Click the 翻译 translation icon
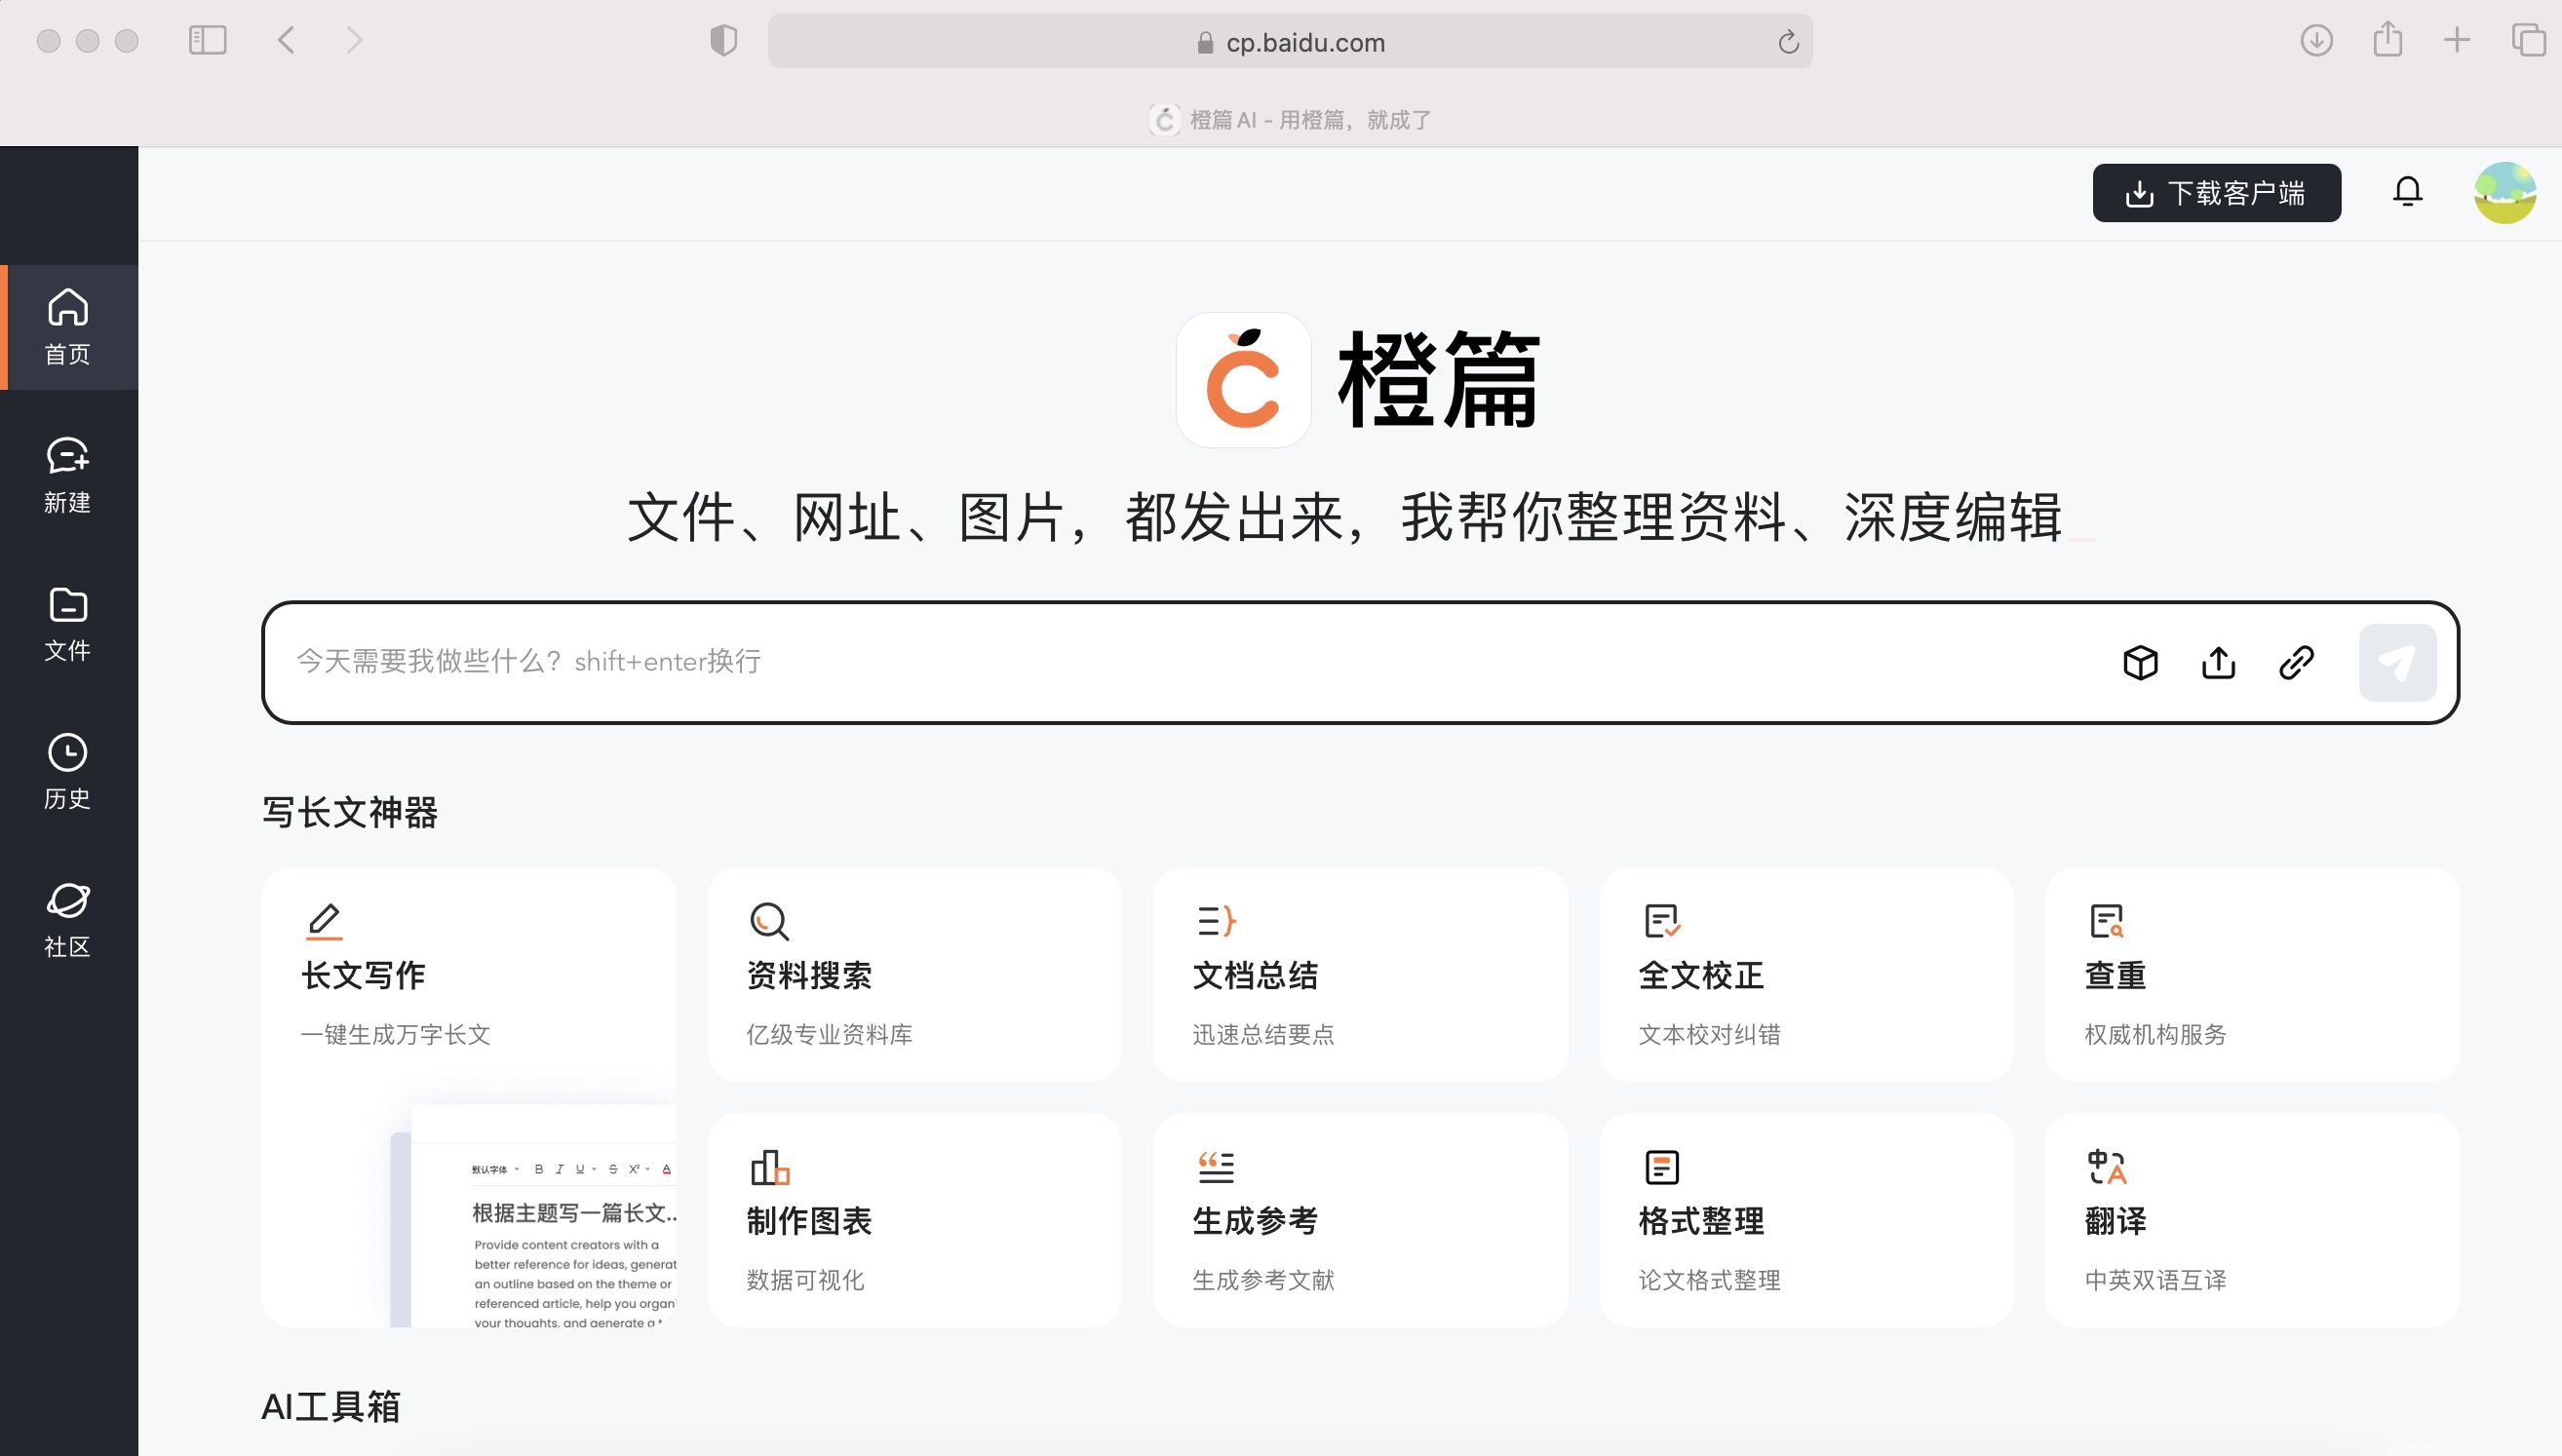 2107,1166
